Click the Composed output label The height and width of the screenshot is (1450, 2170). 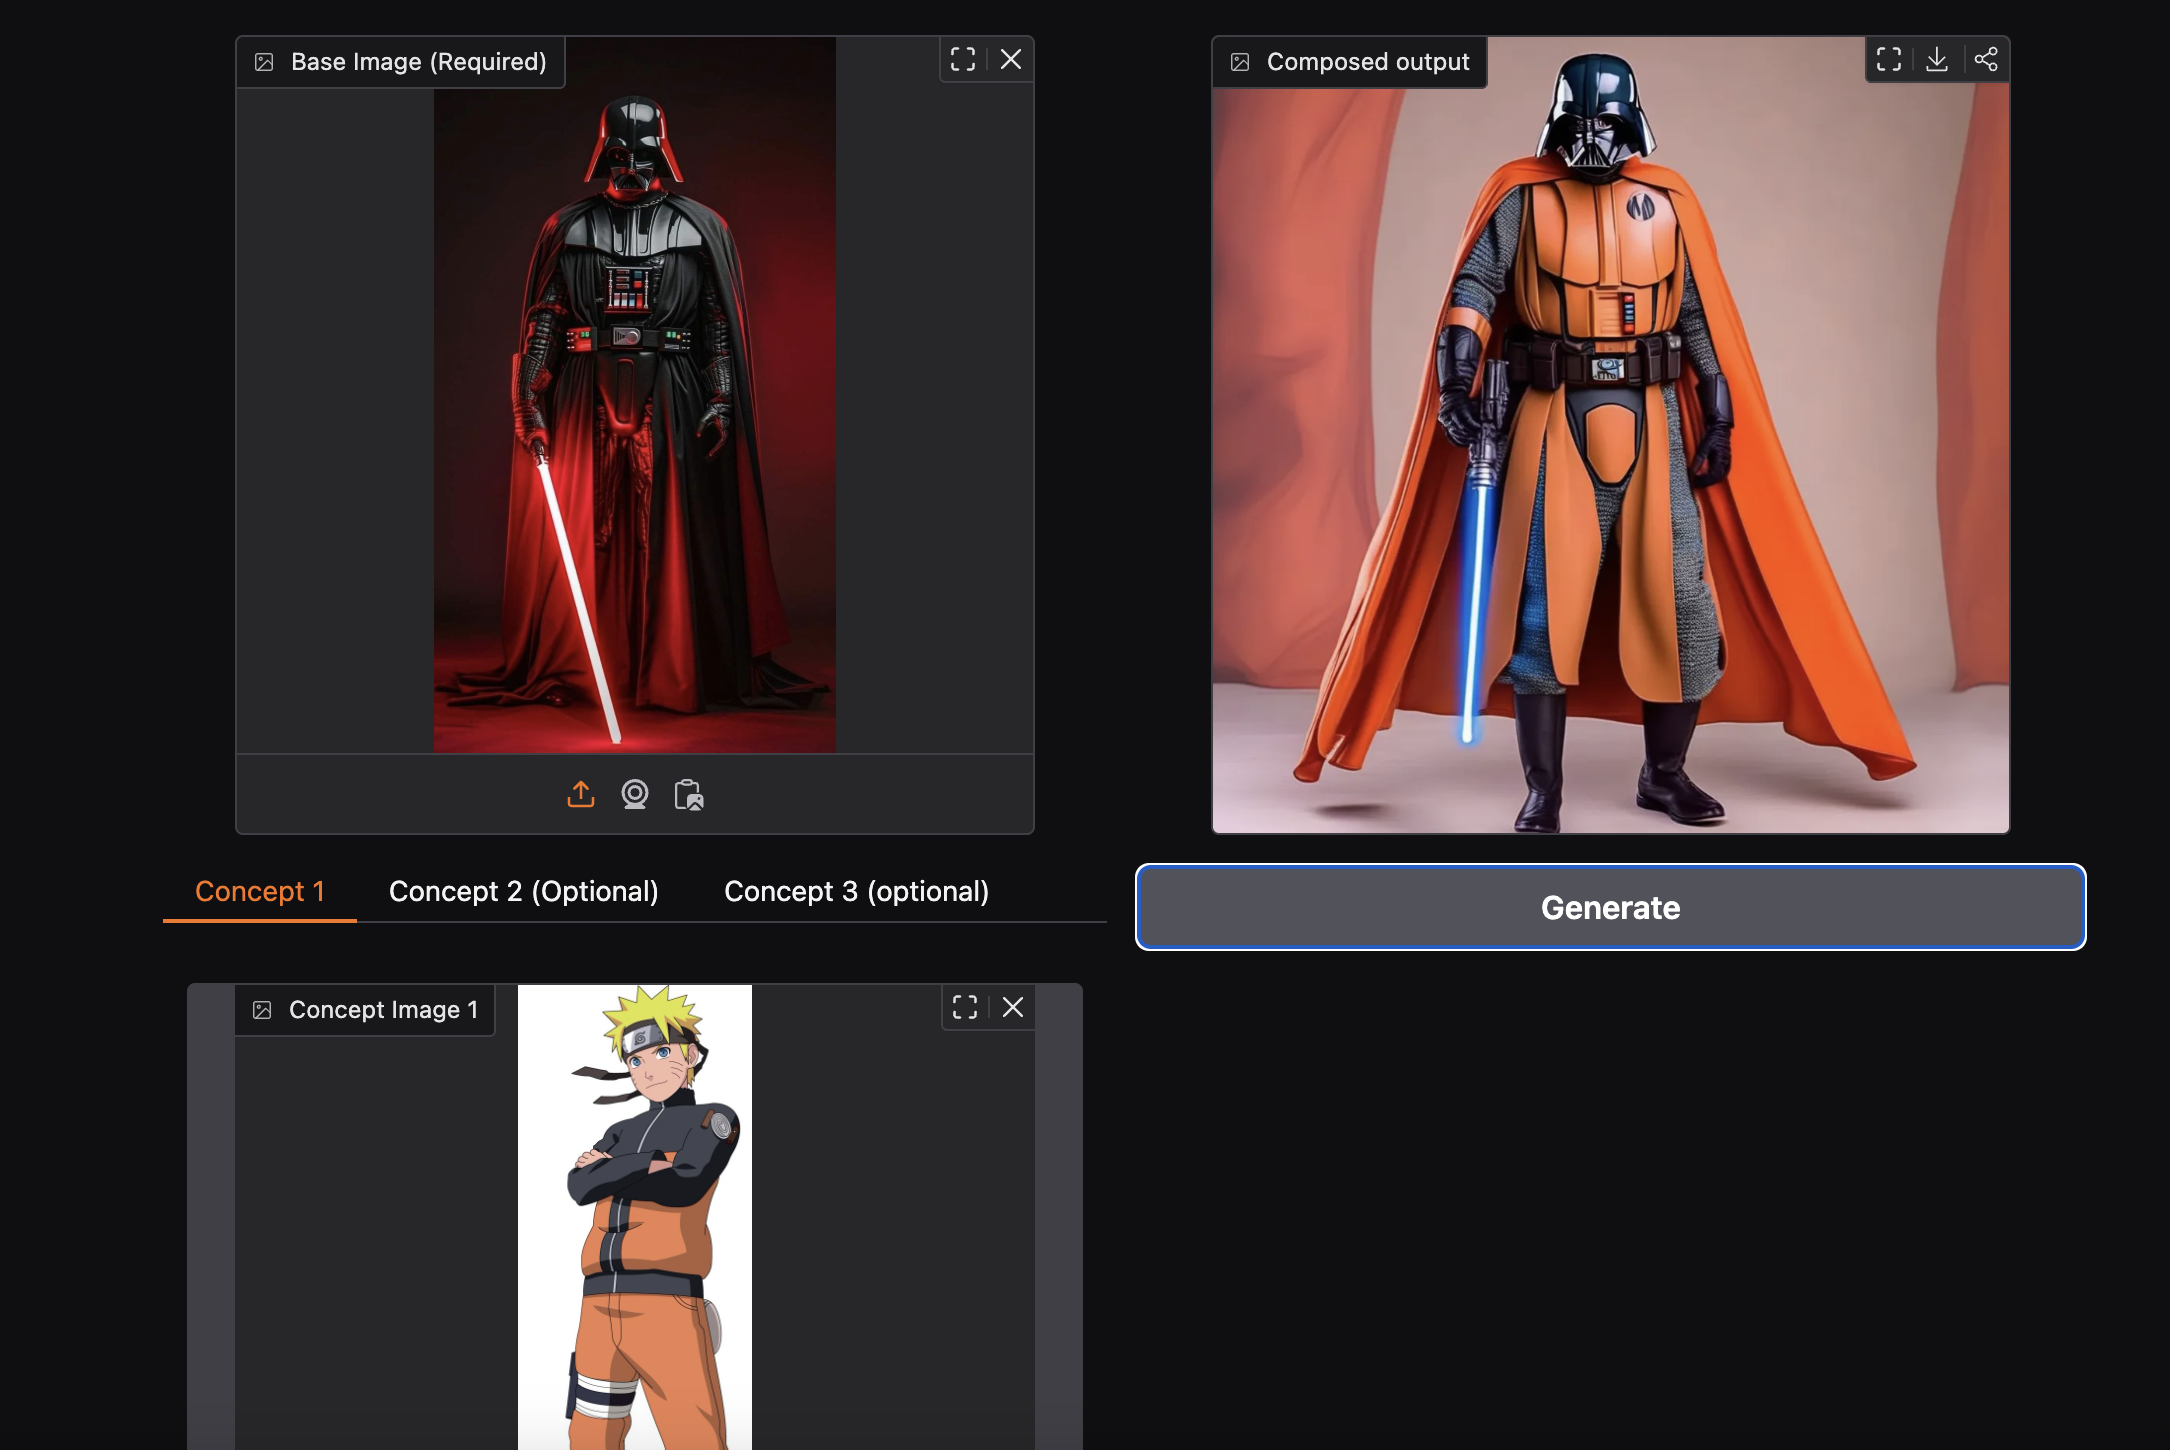coord(1367,62)
